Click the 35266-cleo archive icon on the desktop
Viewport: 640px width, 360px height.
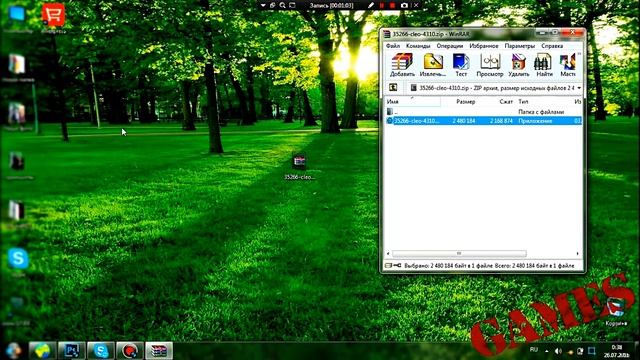click(299, 166)
